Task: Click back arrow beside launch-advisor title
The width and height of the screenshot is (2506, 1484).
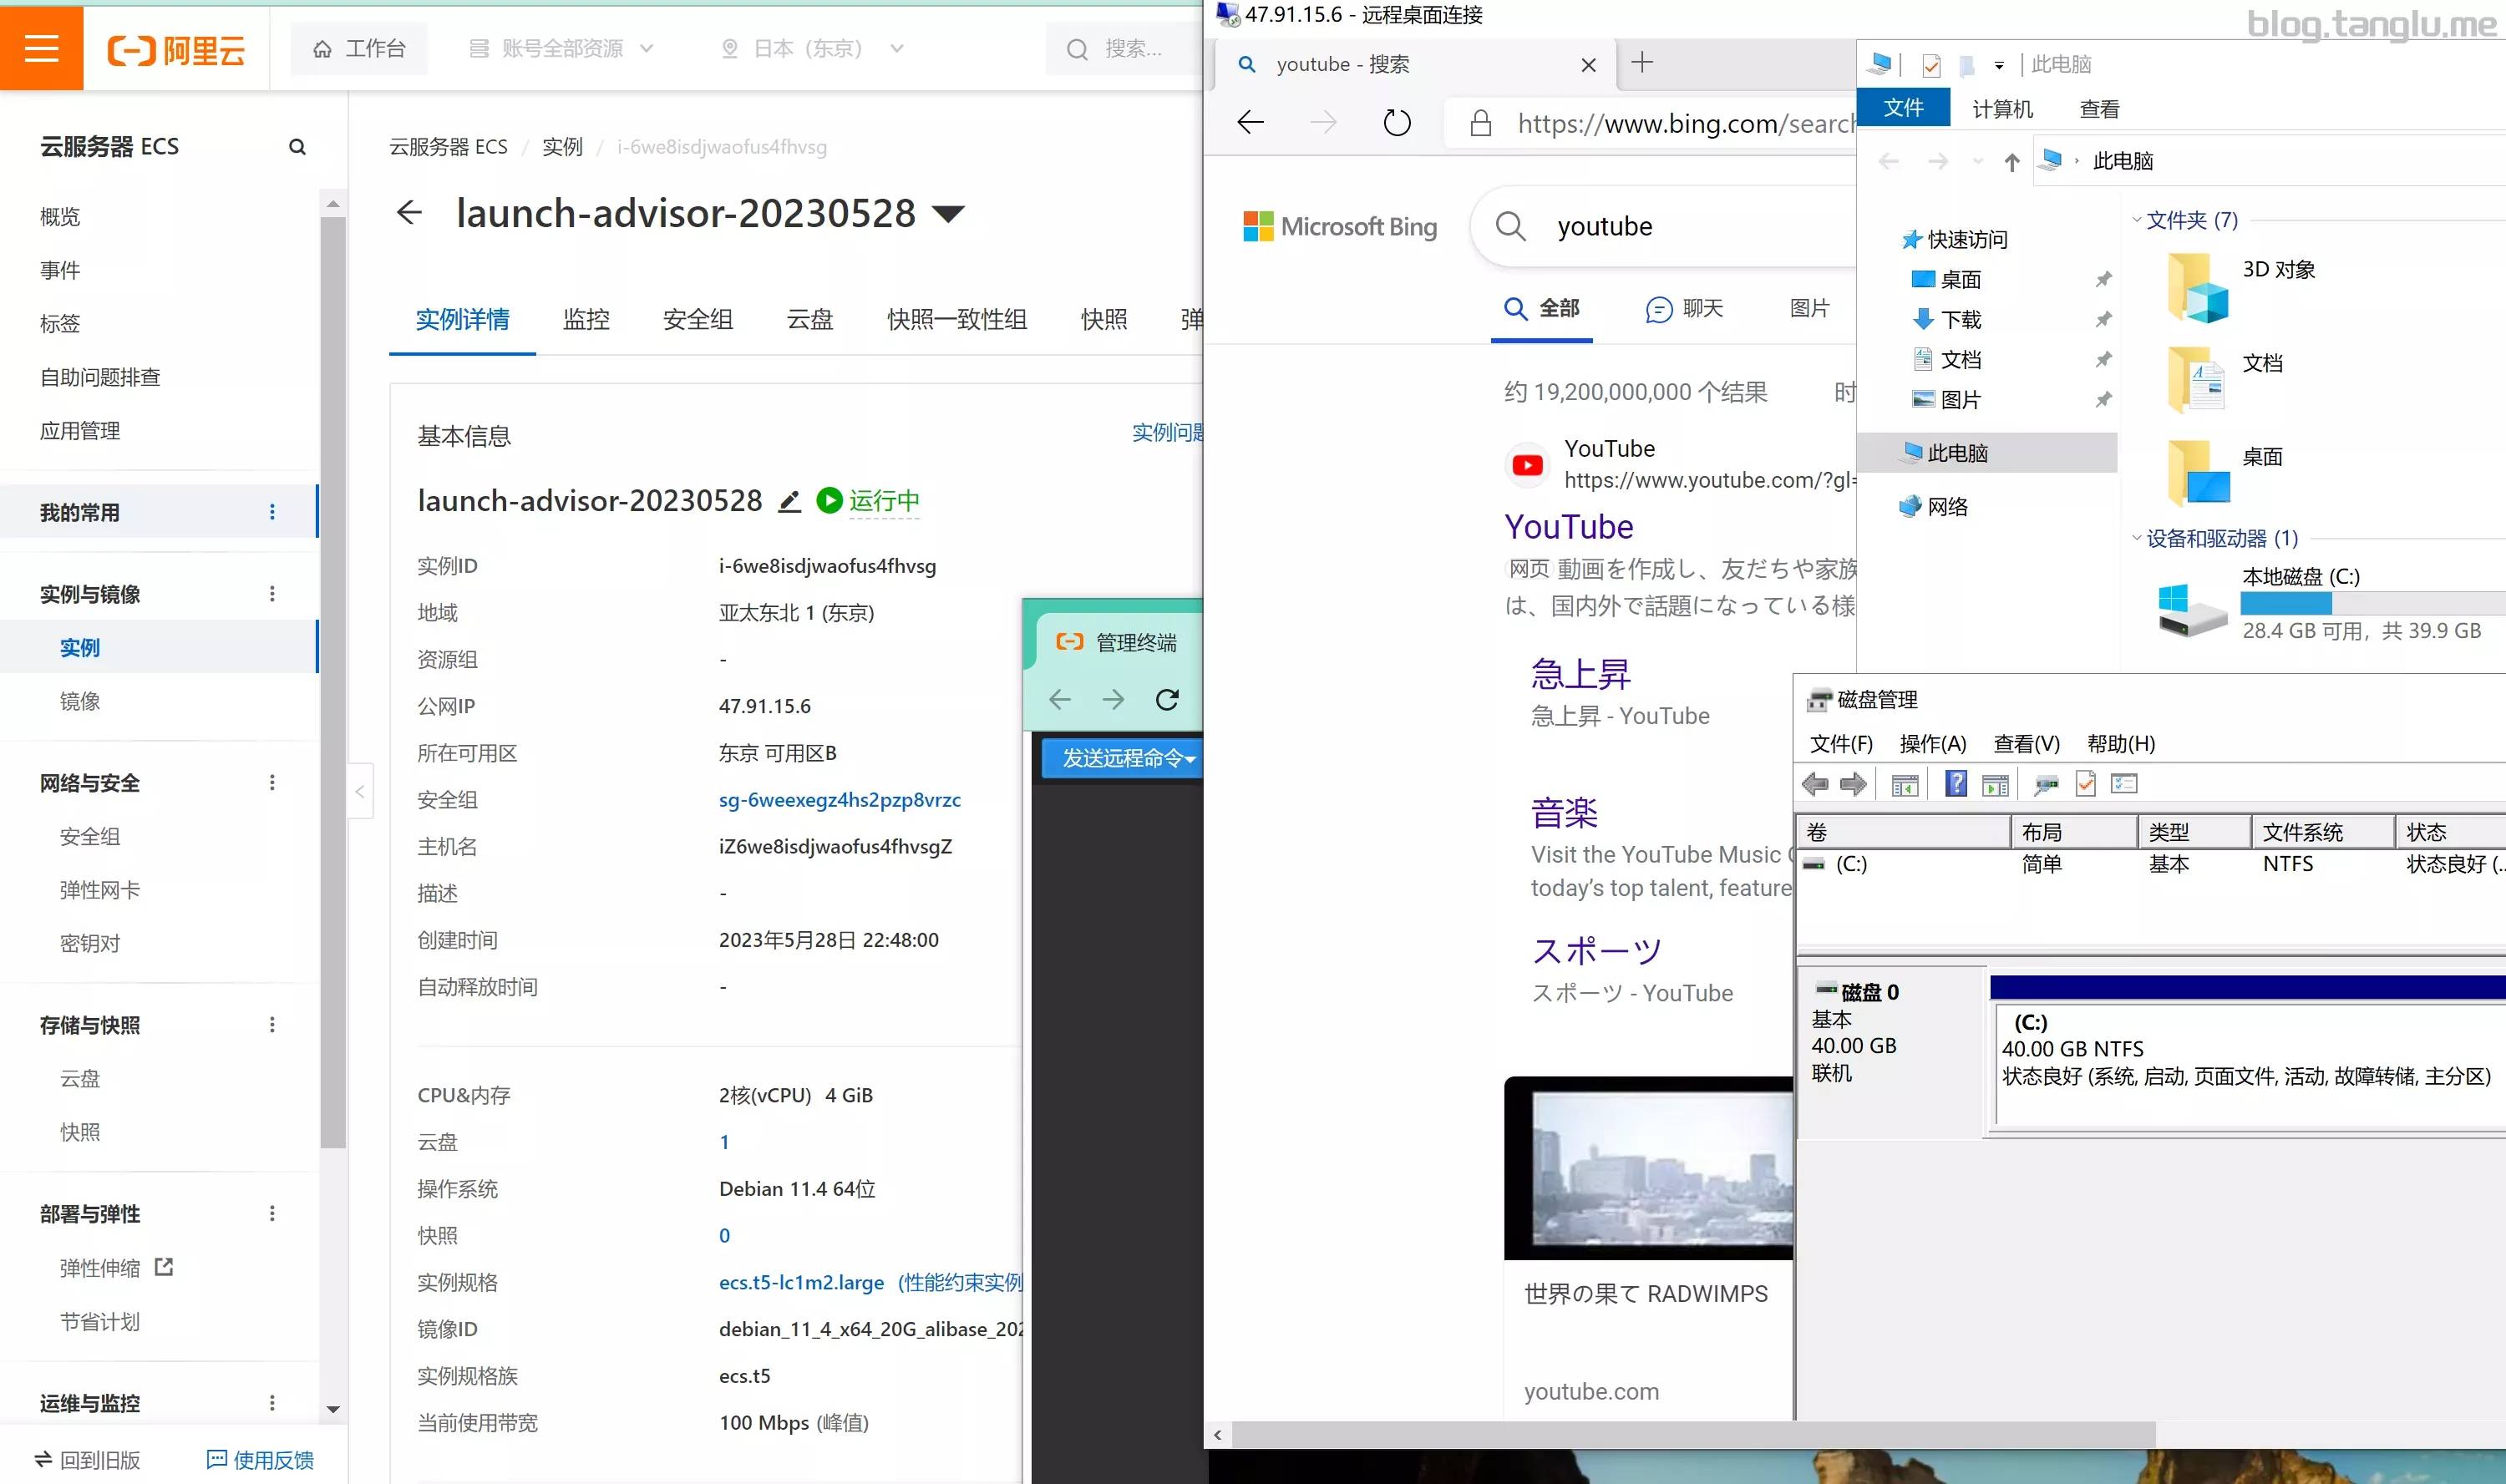Action: point(409,212)
